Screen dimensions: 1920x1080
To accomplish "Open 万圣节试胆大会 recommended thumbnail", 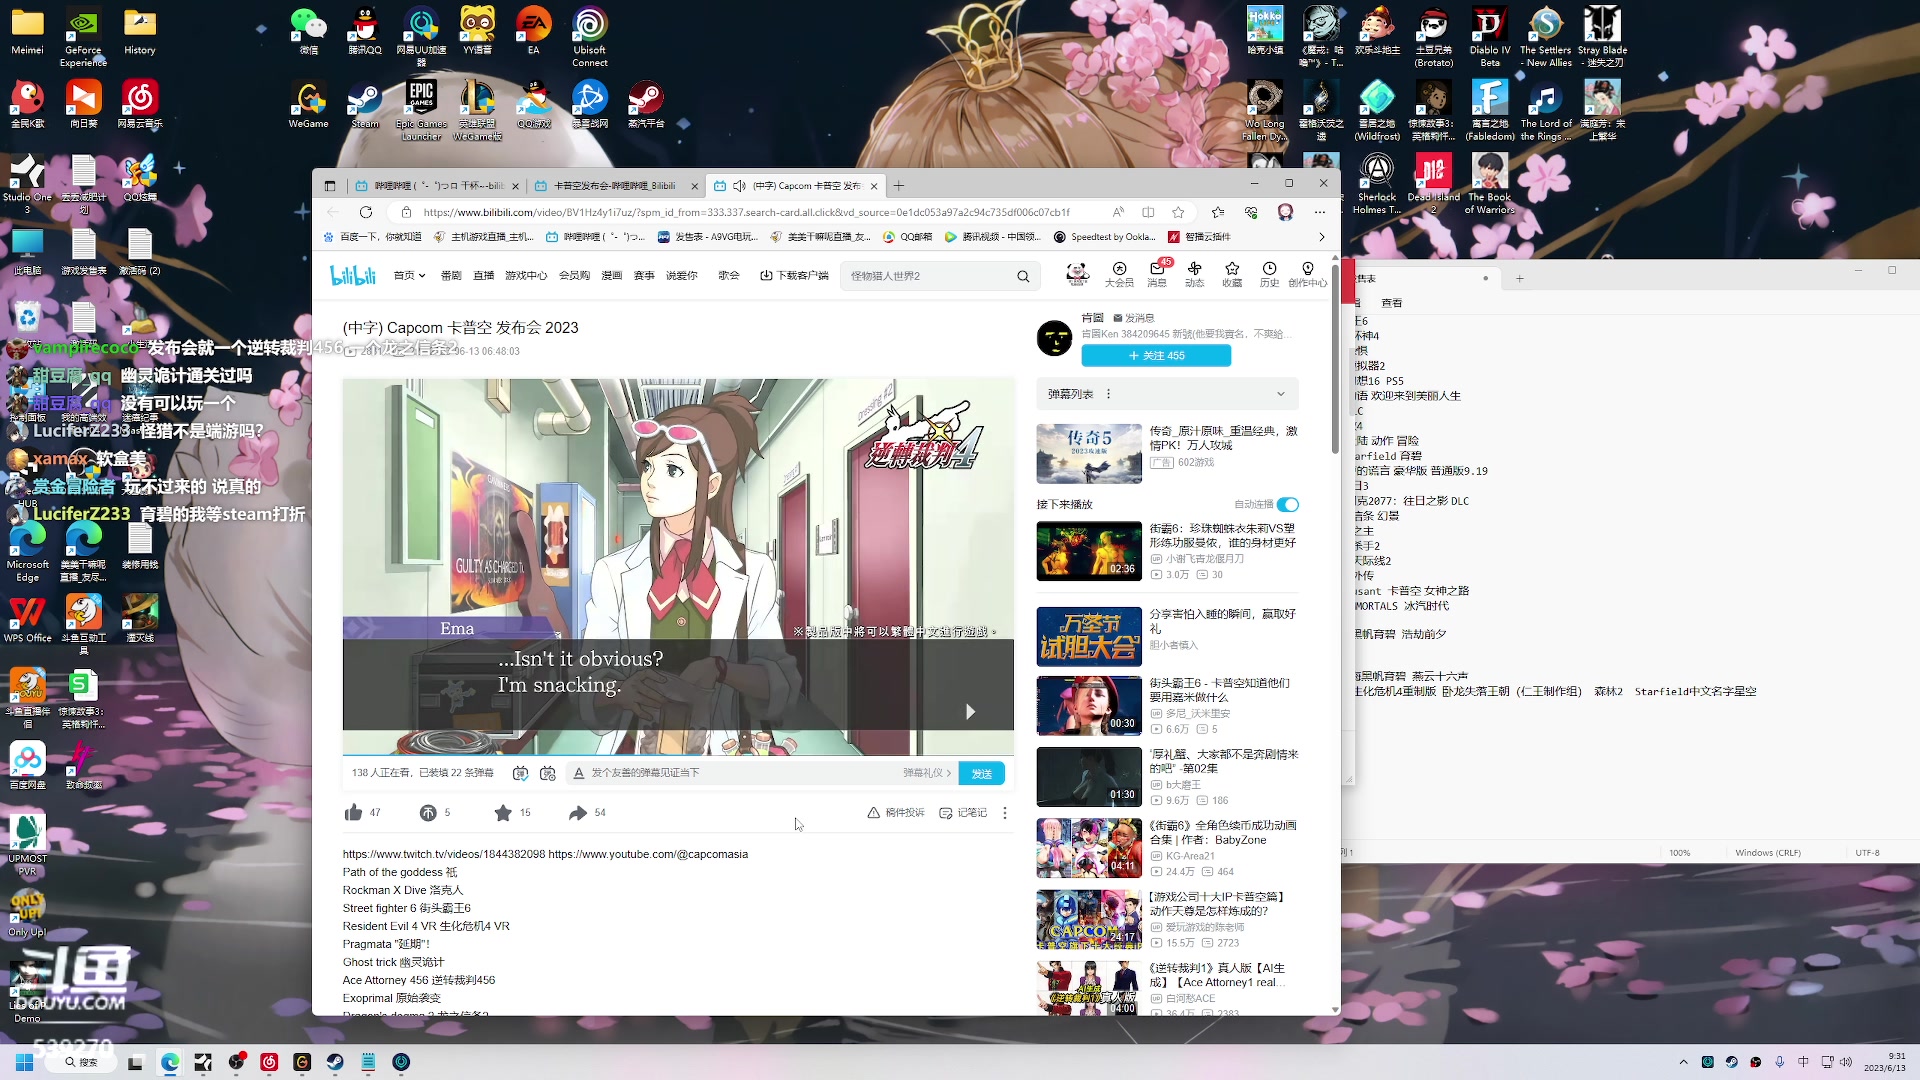I will pyautogui.click(x=1089, y=637).
